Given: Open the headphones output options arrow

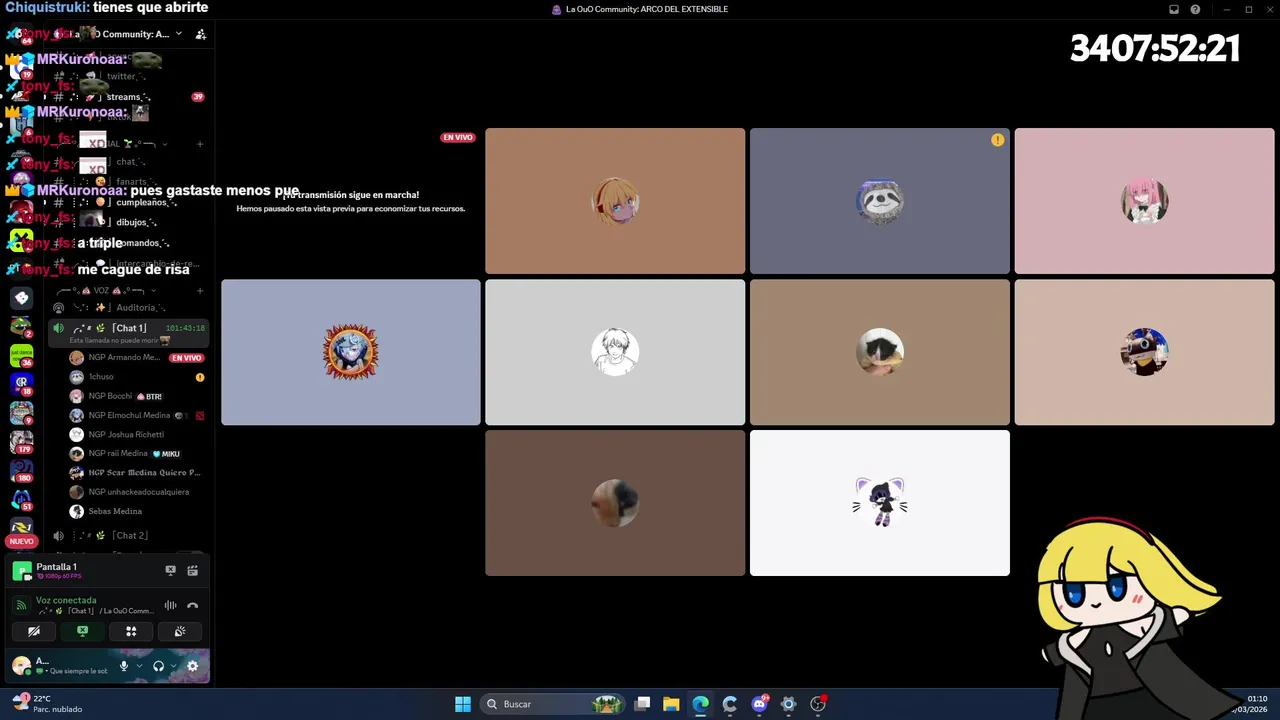Looking at the screenshot, I should click(x=174, y=666).
